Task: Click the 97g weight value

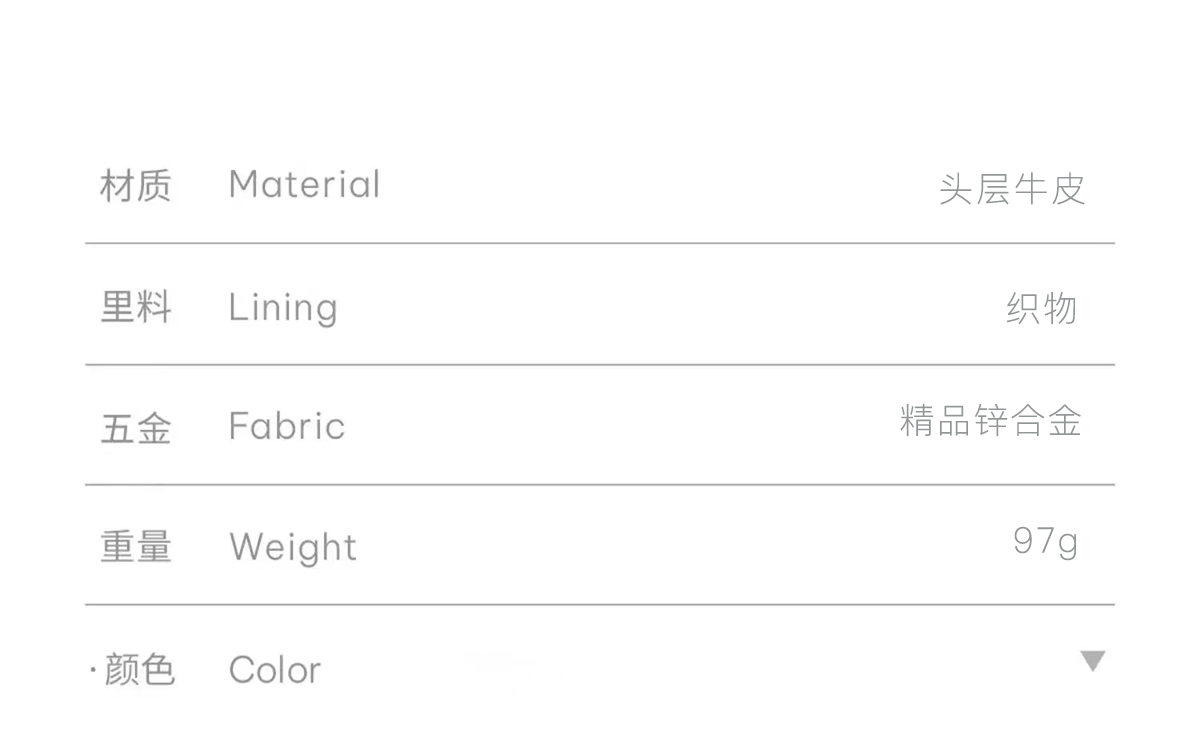Action: click(1045, 542)
